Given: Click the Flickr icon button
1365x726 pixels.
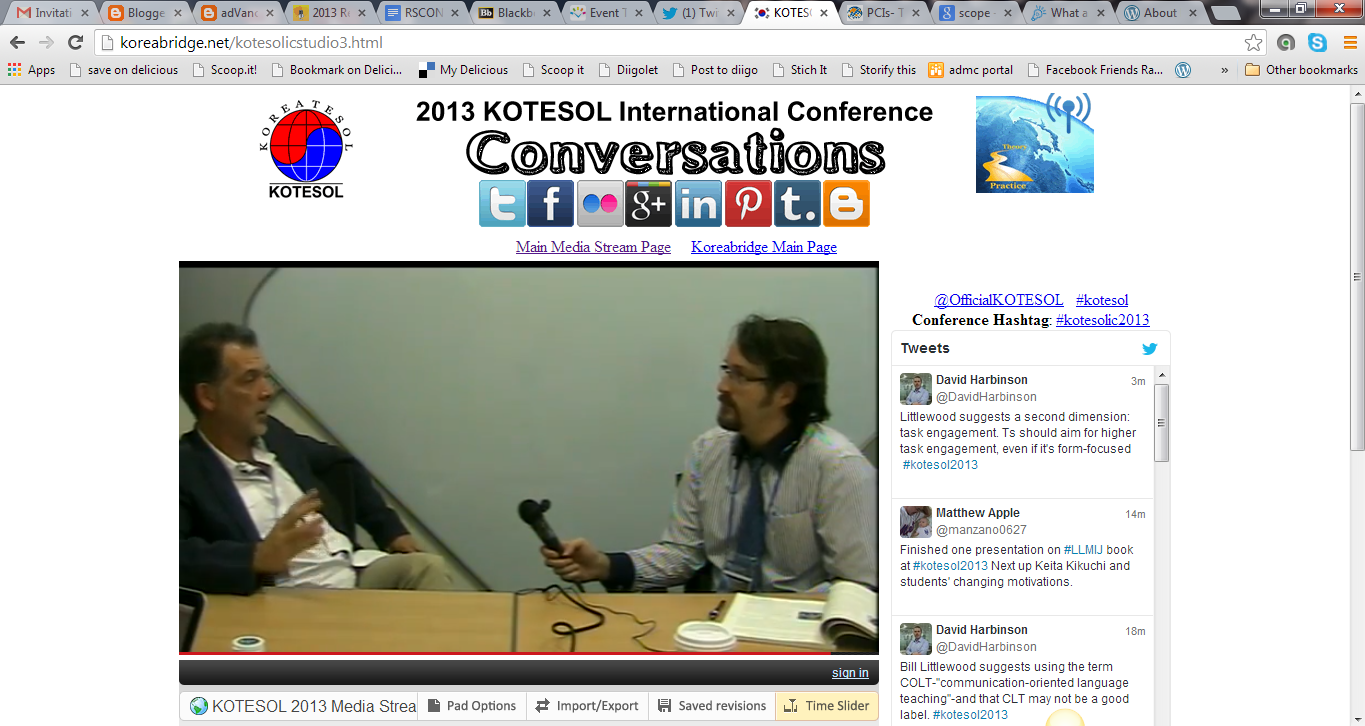Looking at the screenshot, I should 600,204.
